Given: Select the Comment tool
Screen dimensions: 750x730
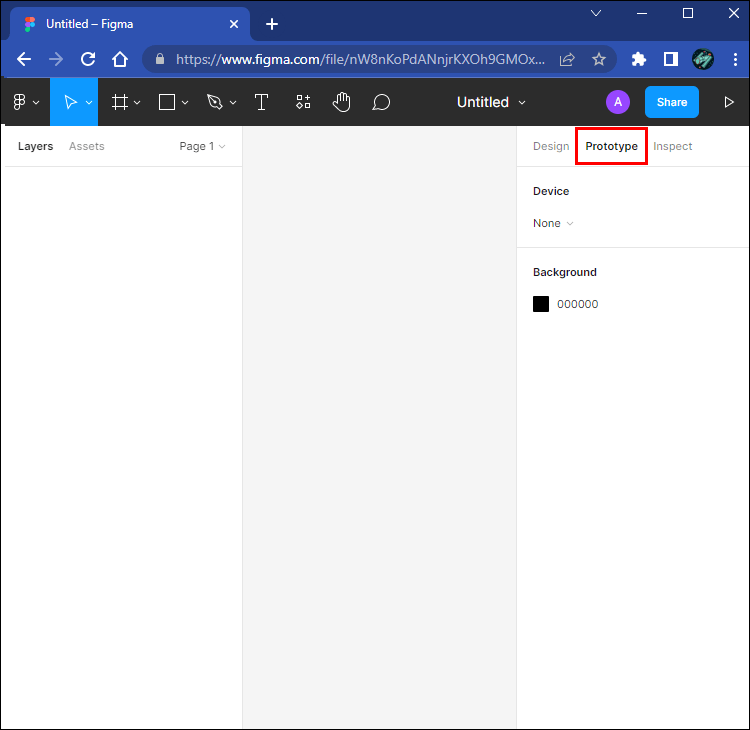Looking at the screenshot, I should [381, 102].
